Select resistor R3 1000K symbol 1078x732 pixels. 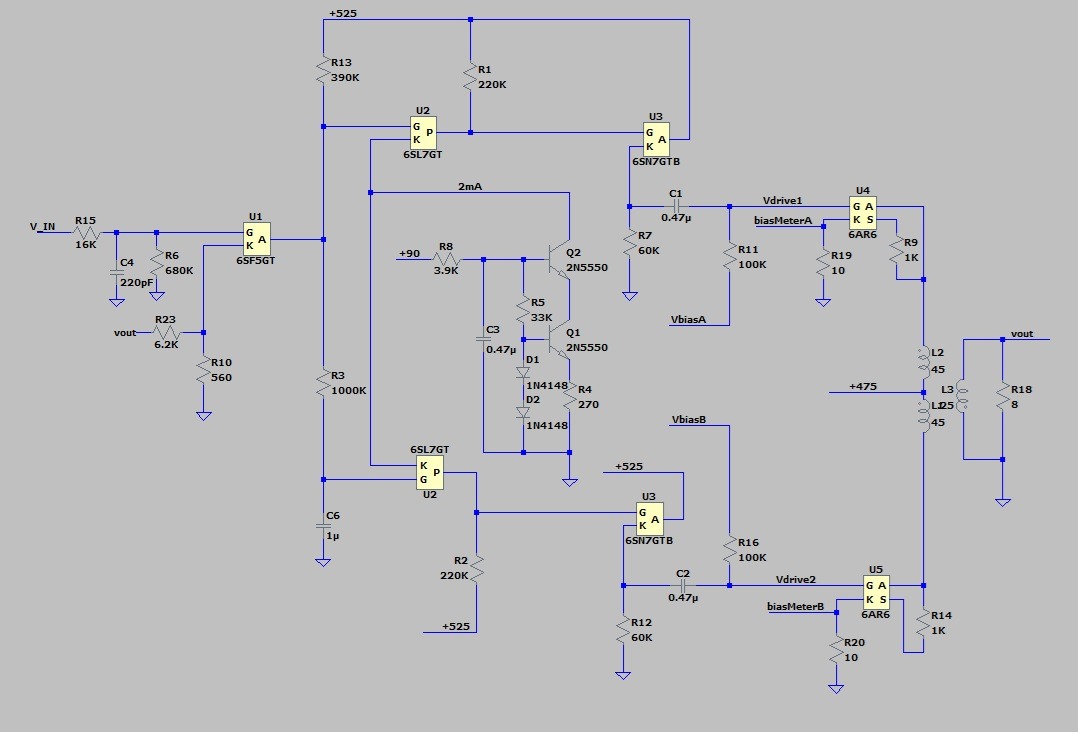(323, 384)
